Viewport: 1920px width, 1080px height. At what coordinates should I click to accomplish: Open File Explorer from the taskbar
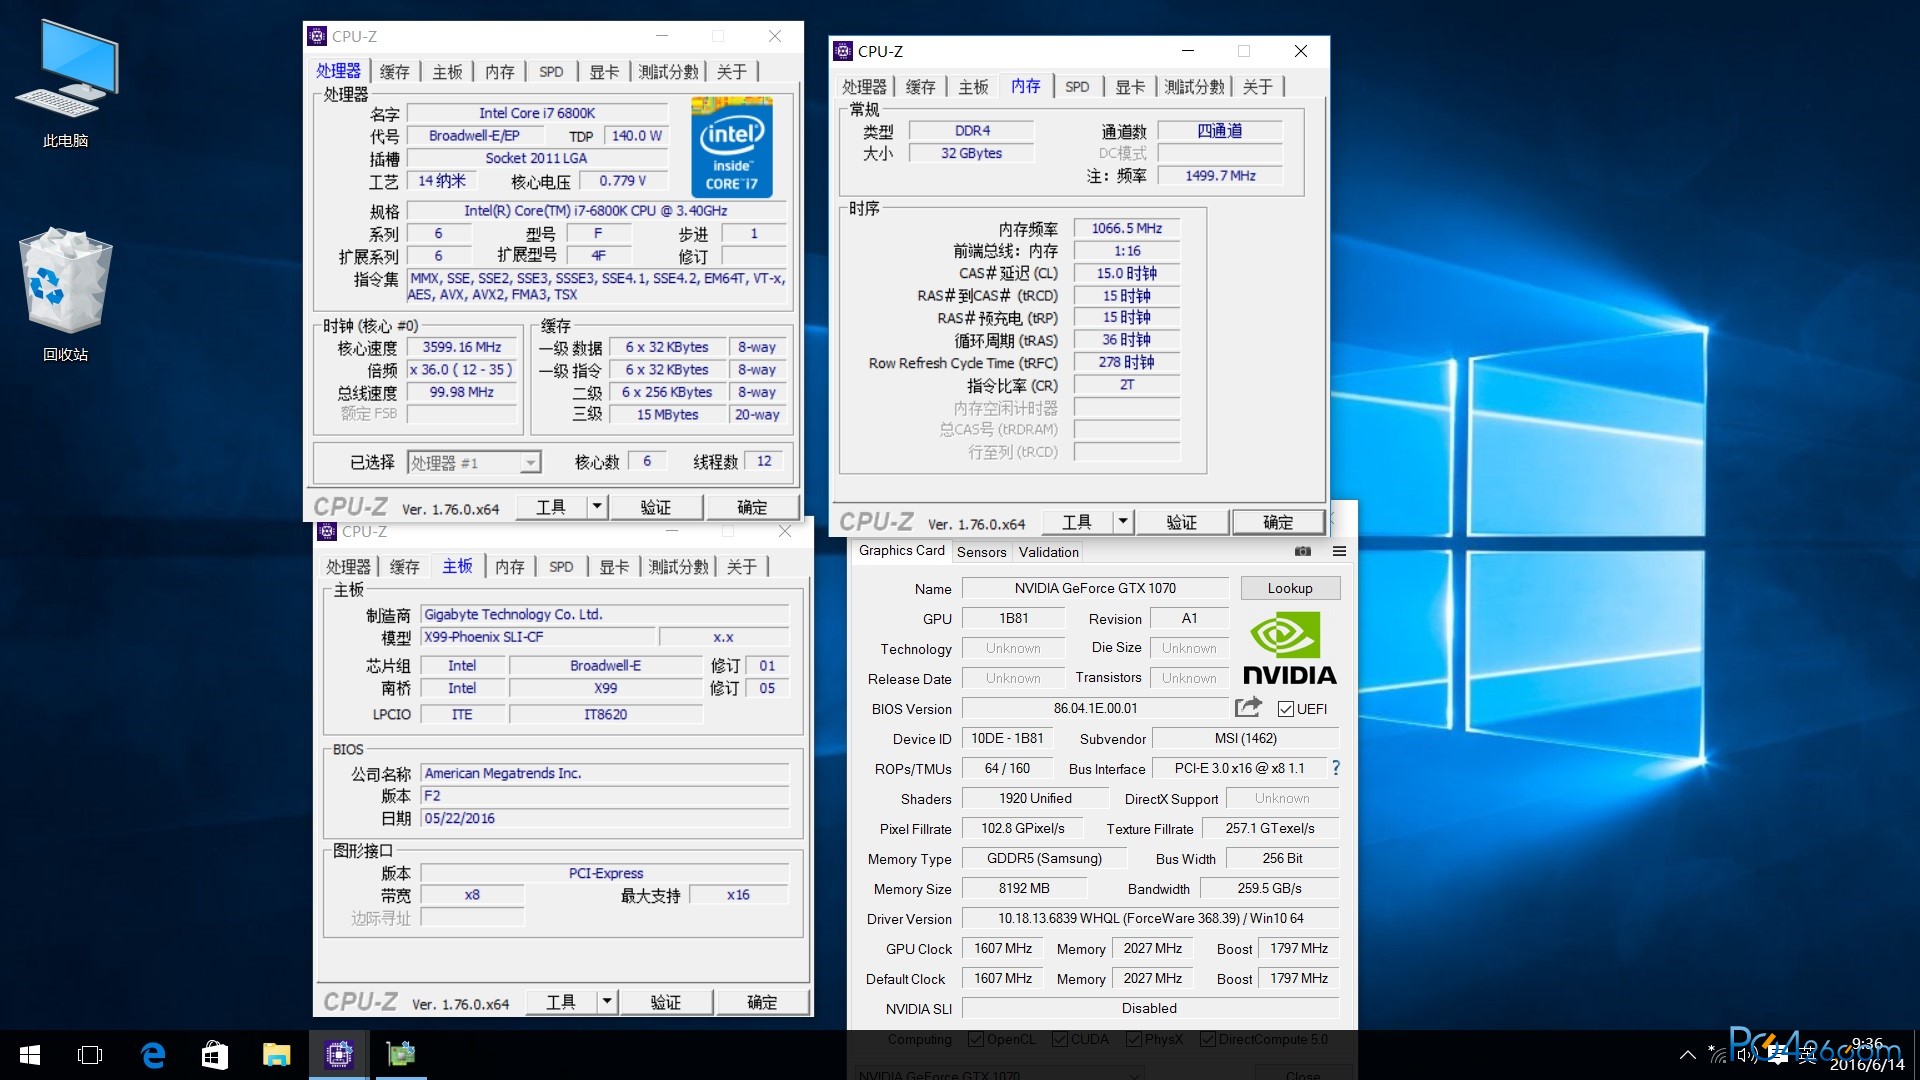coord(277,1055)
